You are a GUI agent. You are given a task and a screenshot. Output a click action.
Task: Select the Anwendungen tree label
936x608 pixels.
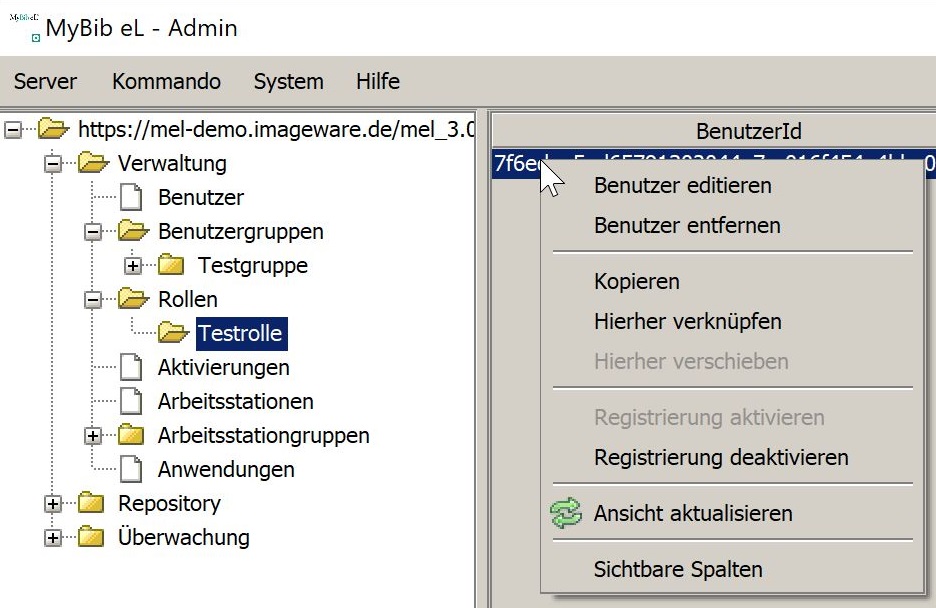tap(226, 469)
